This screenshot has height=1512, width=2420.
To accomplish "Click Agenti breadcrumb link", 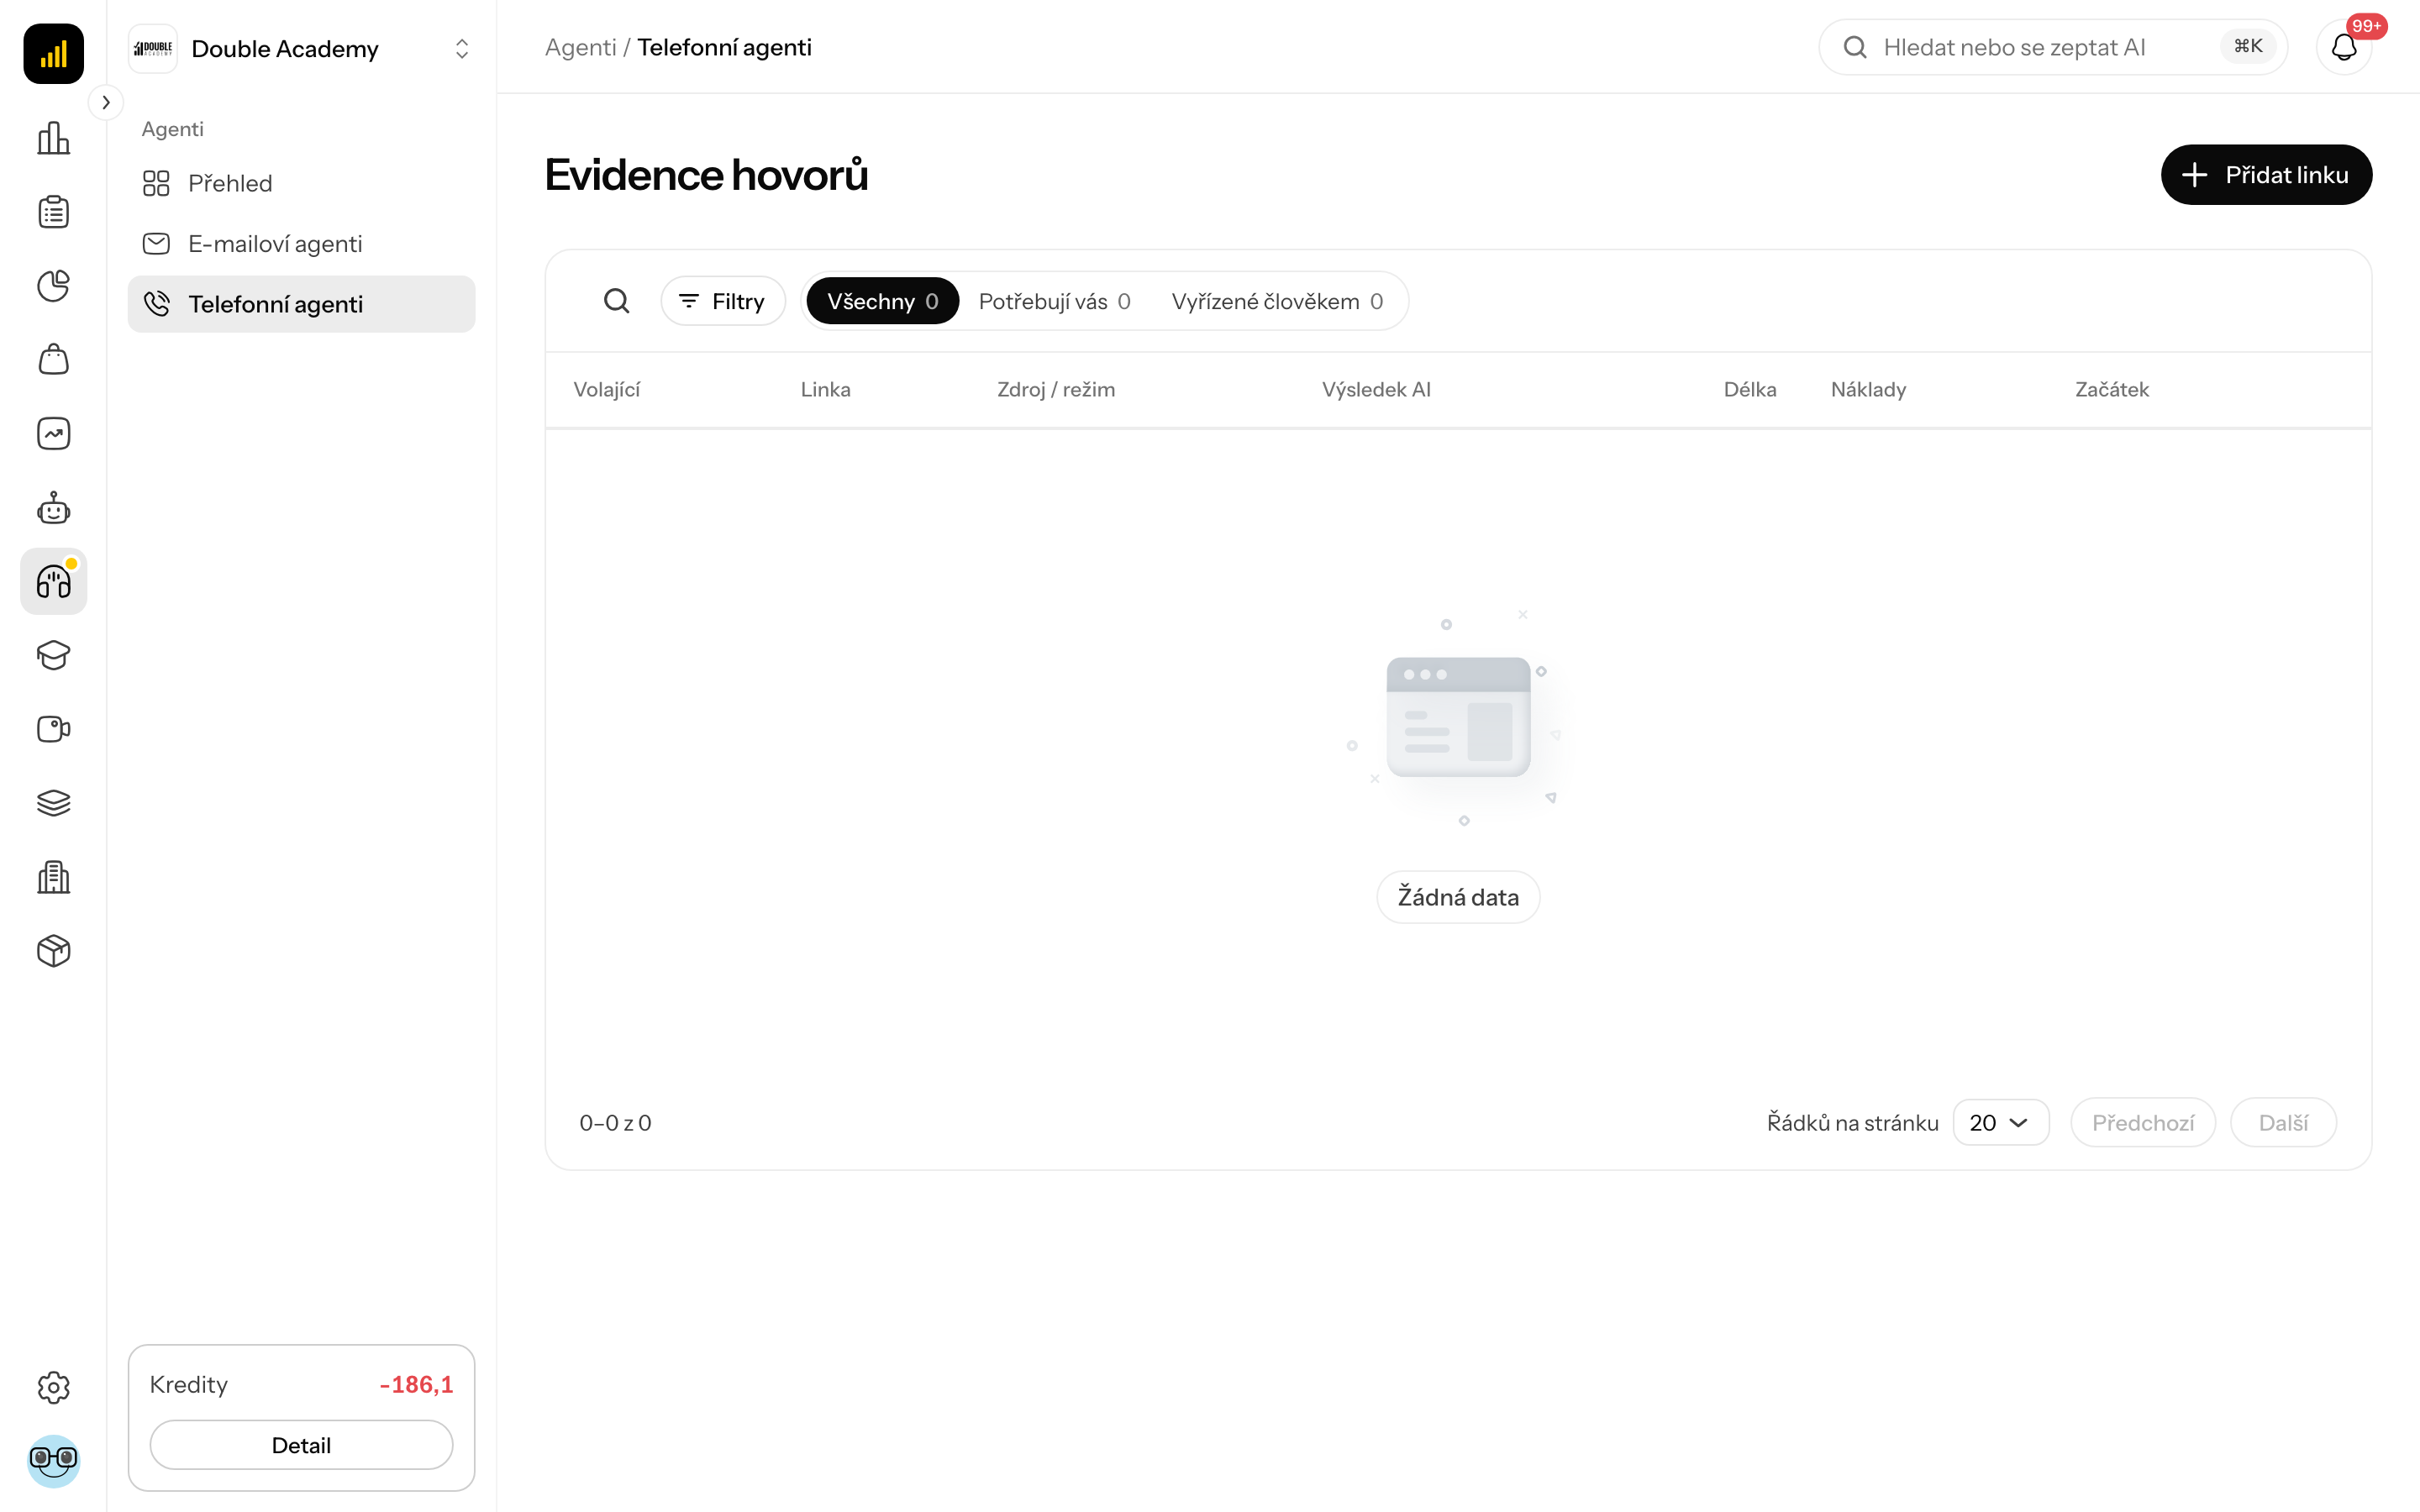I will (580, 47).
